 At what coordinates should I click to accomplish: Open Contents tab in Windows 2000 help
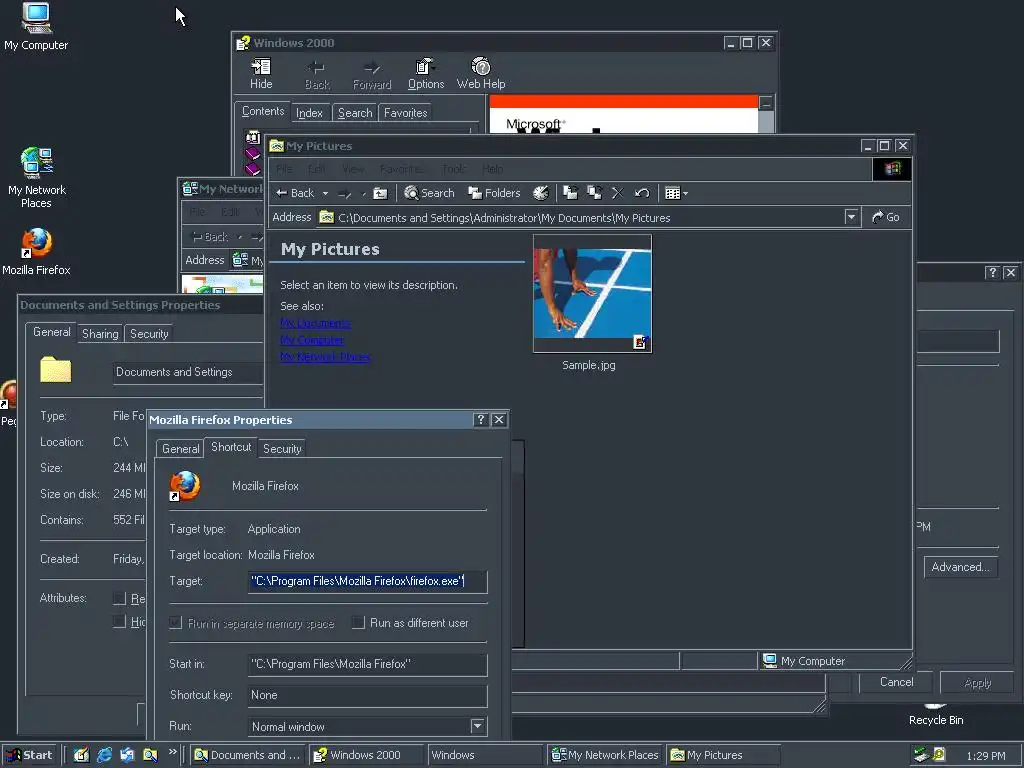click(x=263, y=111)
